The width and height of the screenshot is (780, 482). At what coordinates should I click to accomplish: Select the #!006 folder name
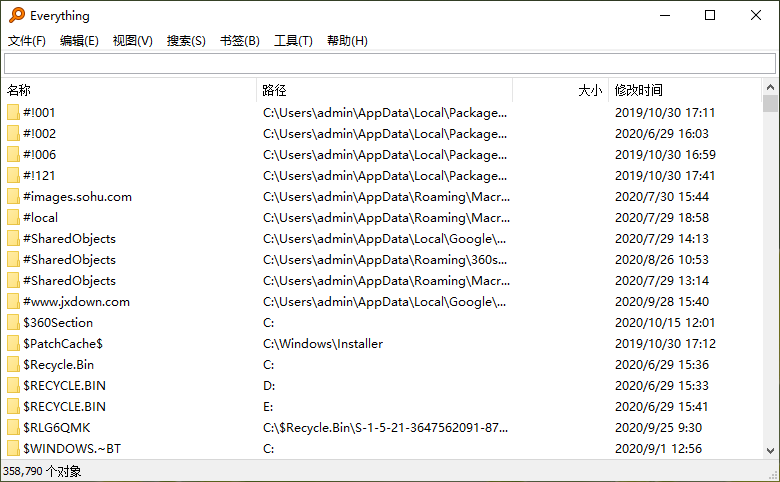(39, 155)
